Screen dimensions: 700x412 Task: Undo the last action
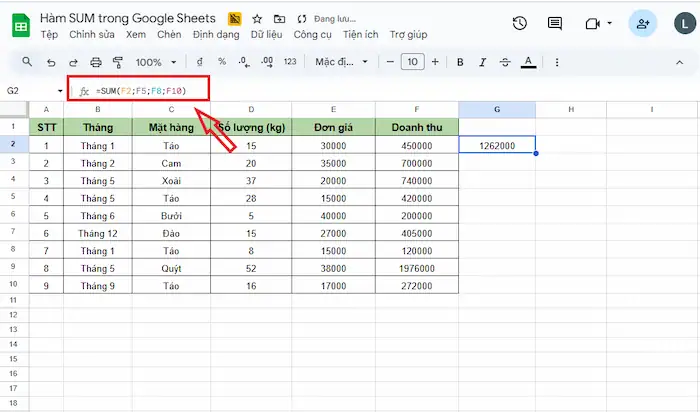coord(51,62)
